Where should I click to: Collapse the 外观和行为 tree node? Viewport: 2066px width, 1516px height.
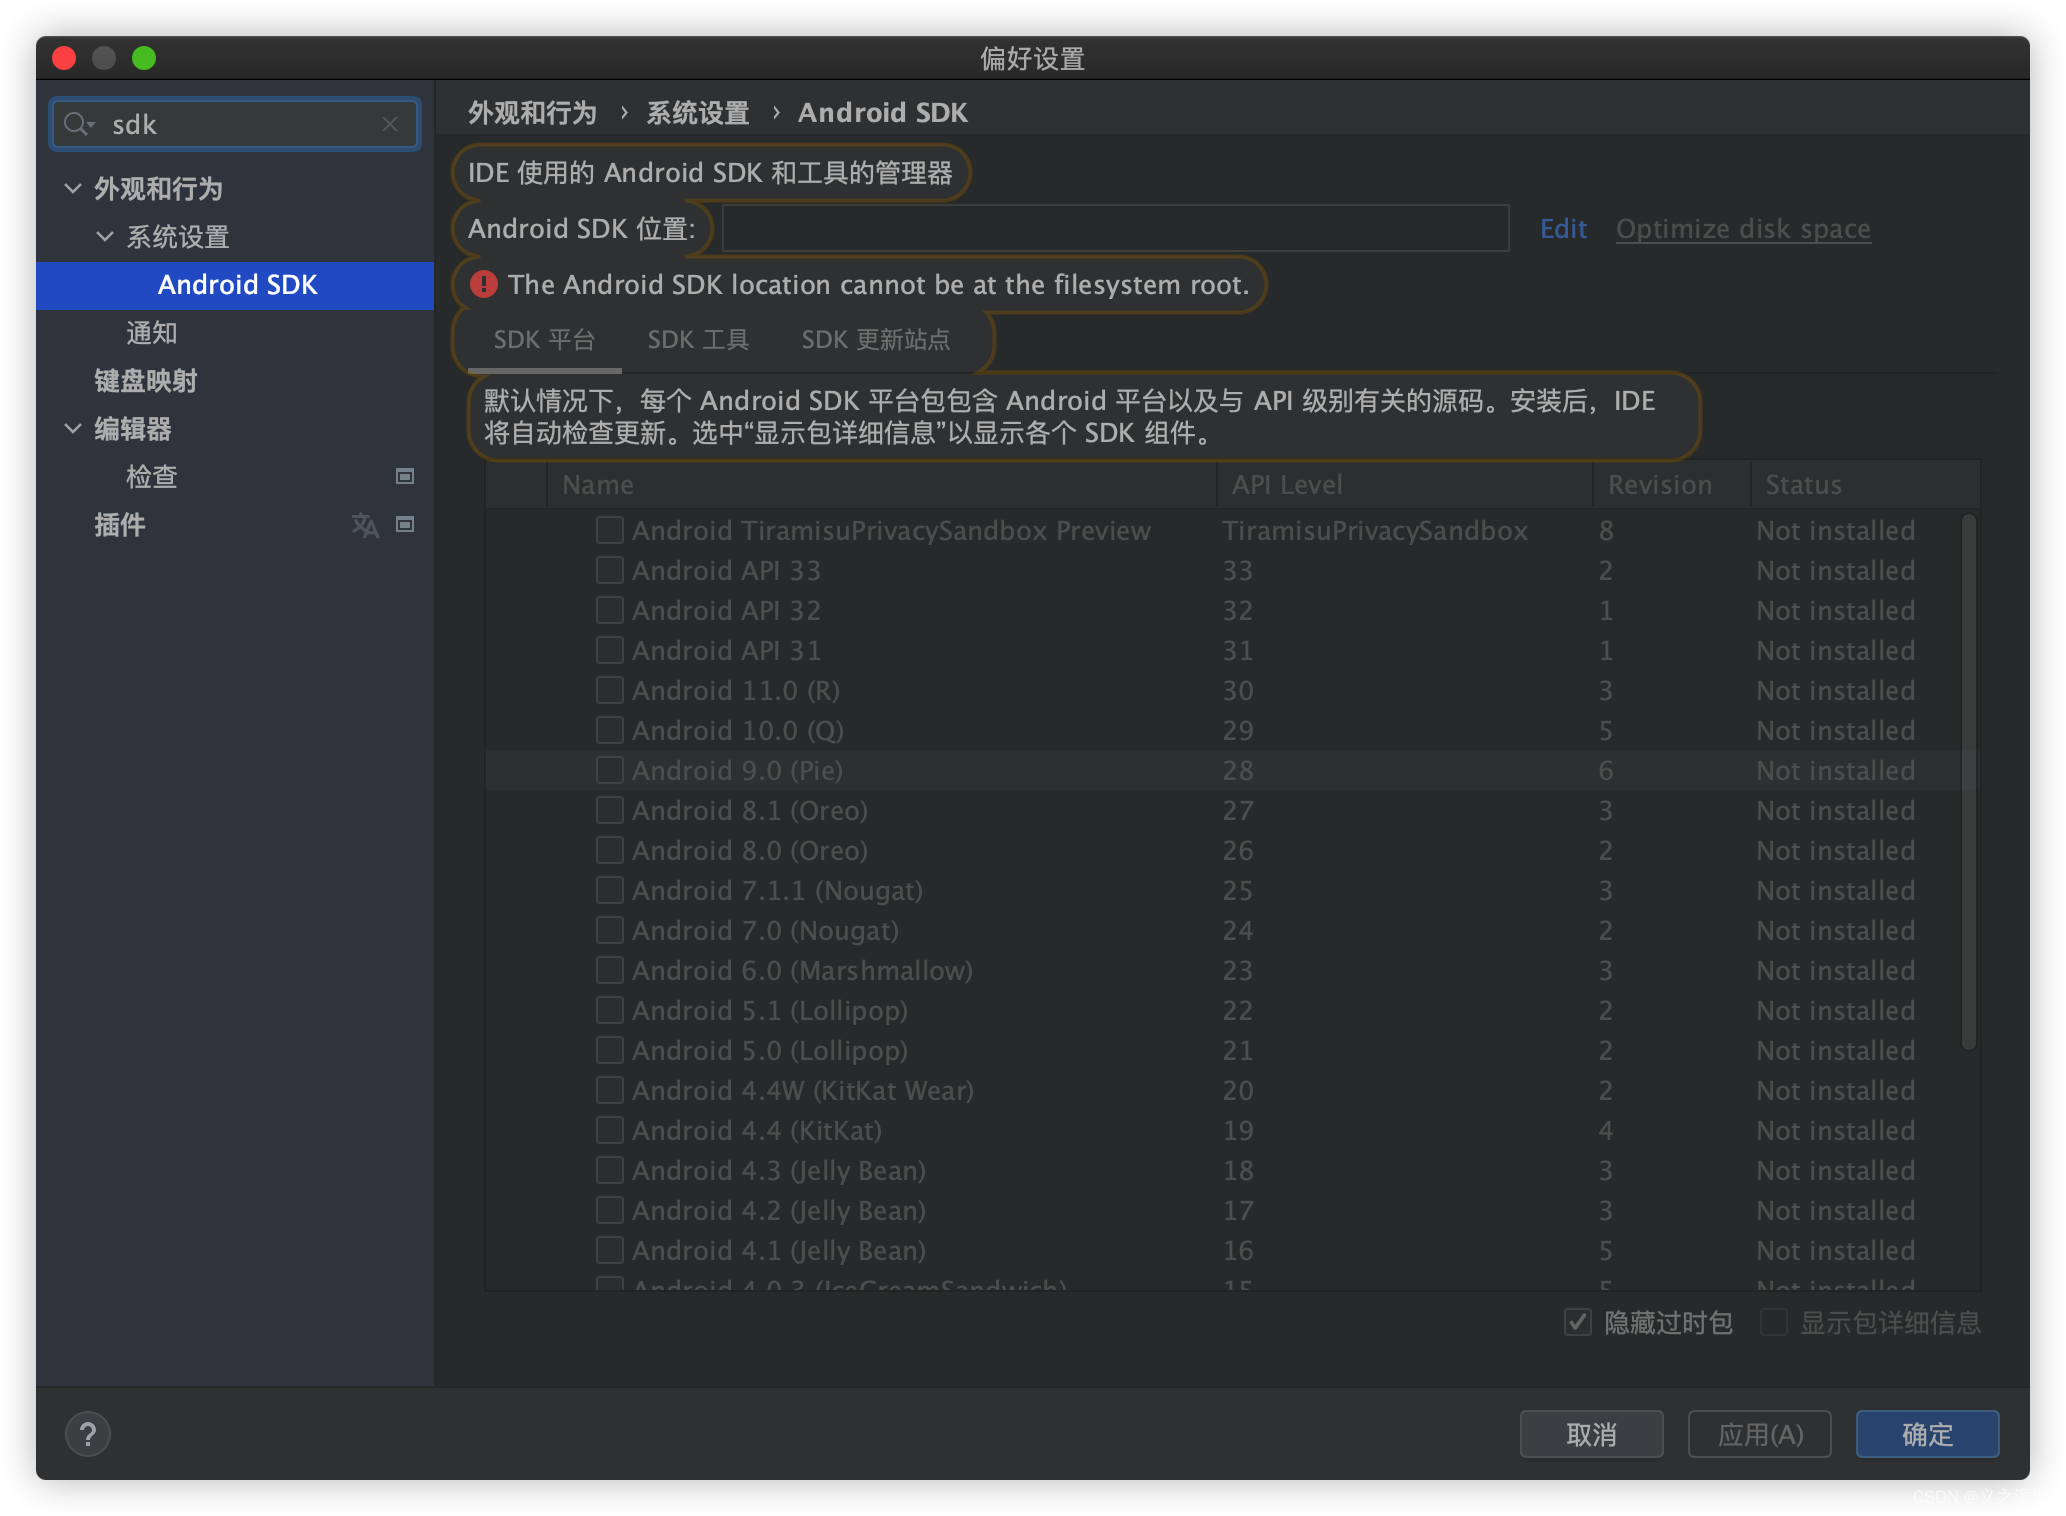click(x=73, y=188)
